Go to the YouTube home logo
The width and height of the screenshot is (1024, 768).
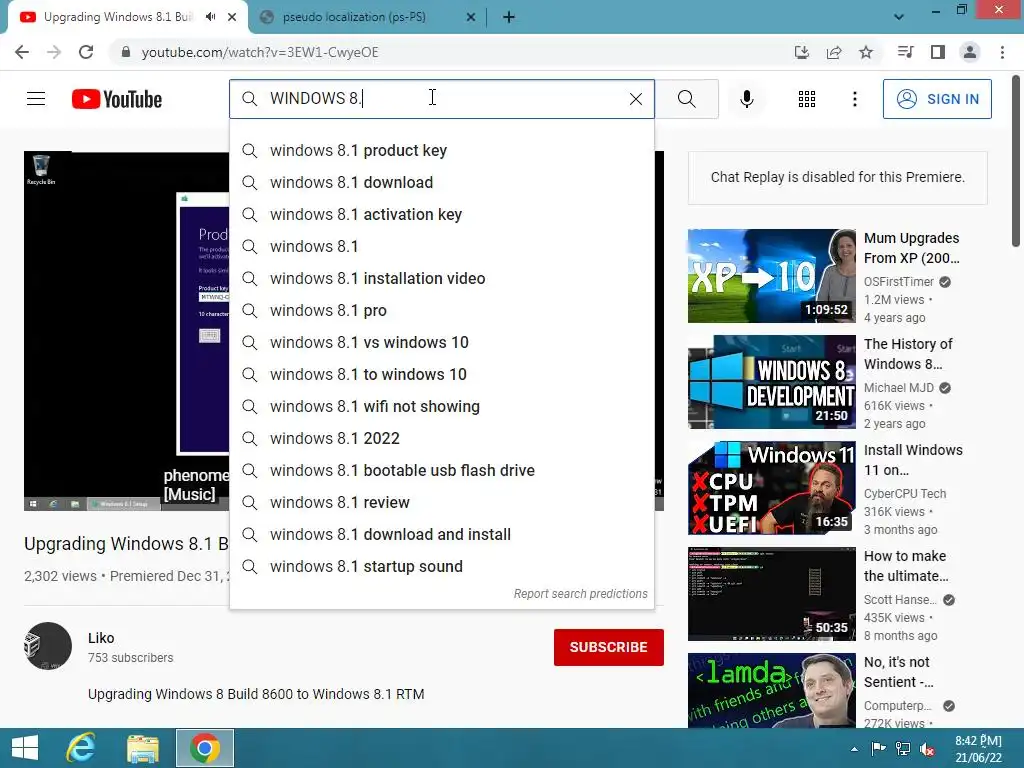tap(117, 99)
